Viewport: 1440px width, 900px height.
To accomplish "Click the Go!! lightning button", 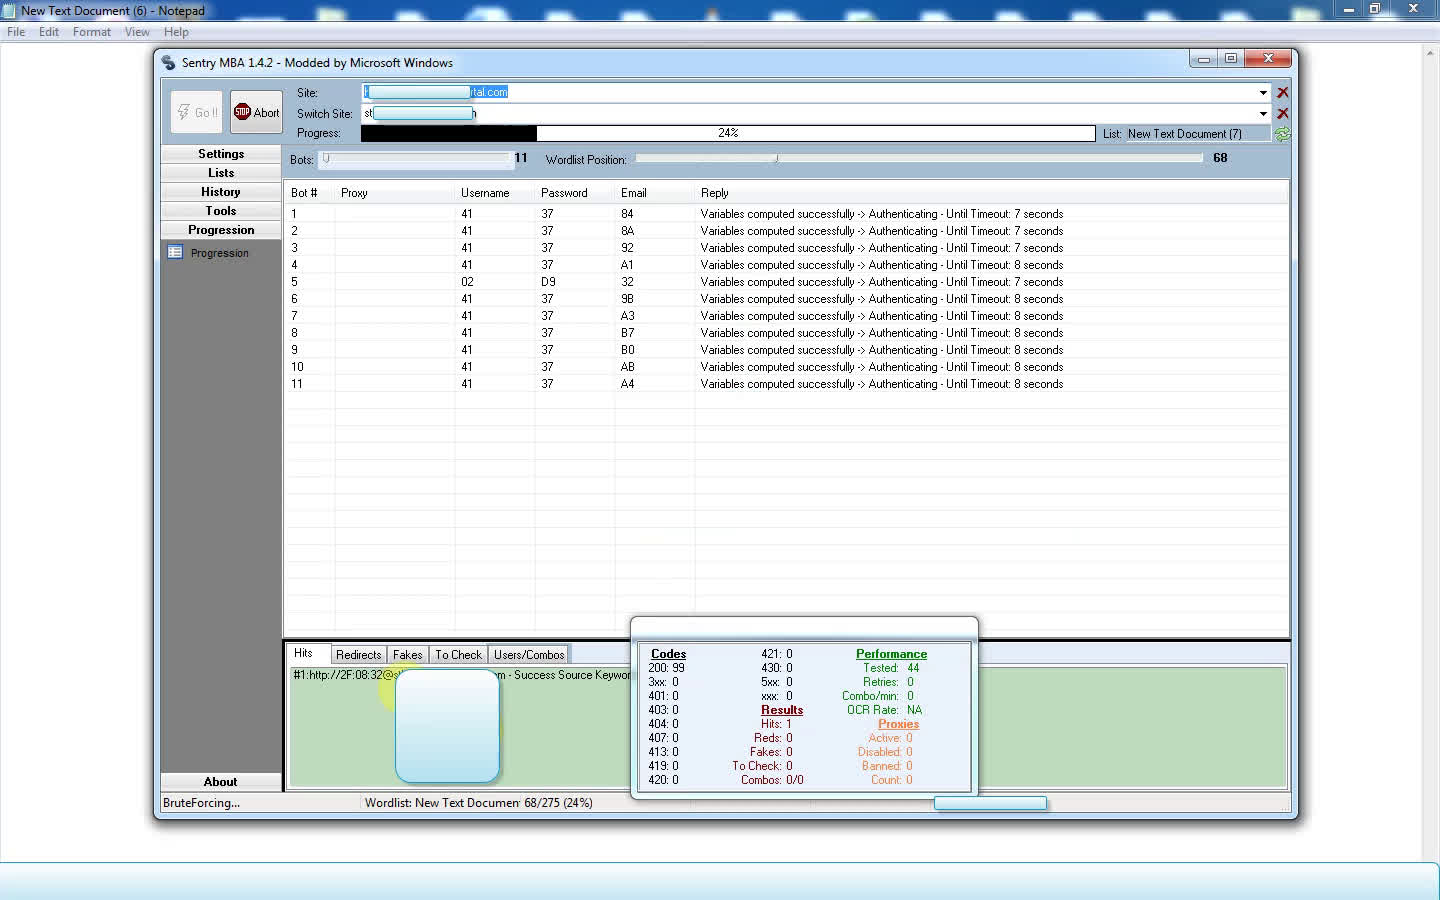I will click(x=197, y=112).
